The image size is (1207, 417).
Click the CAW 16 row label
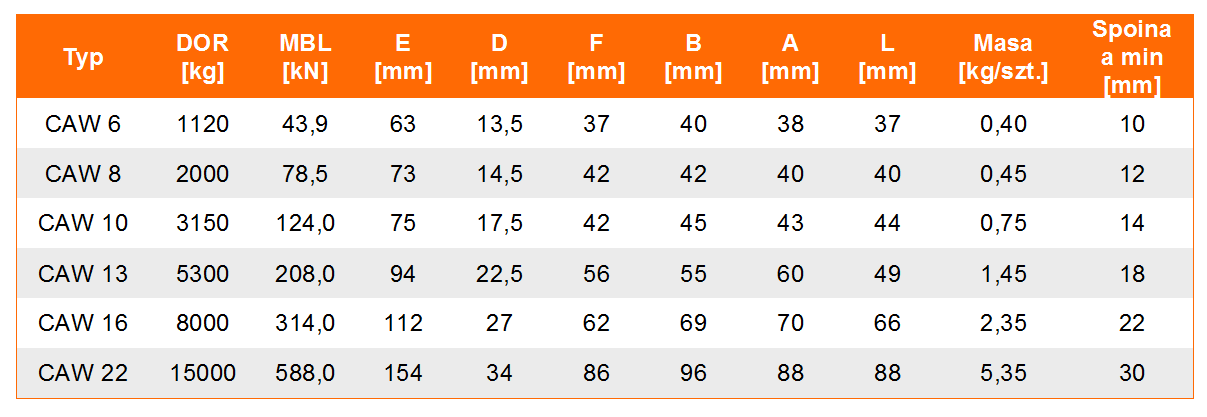[83, 324]
